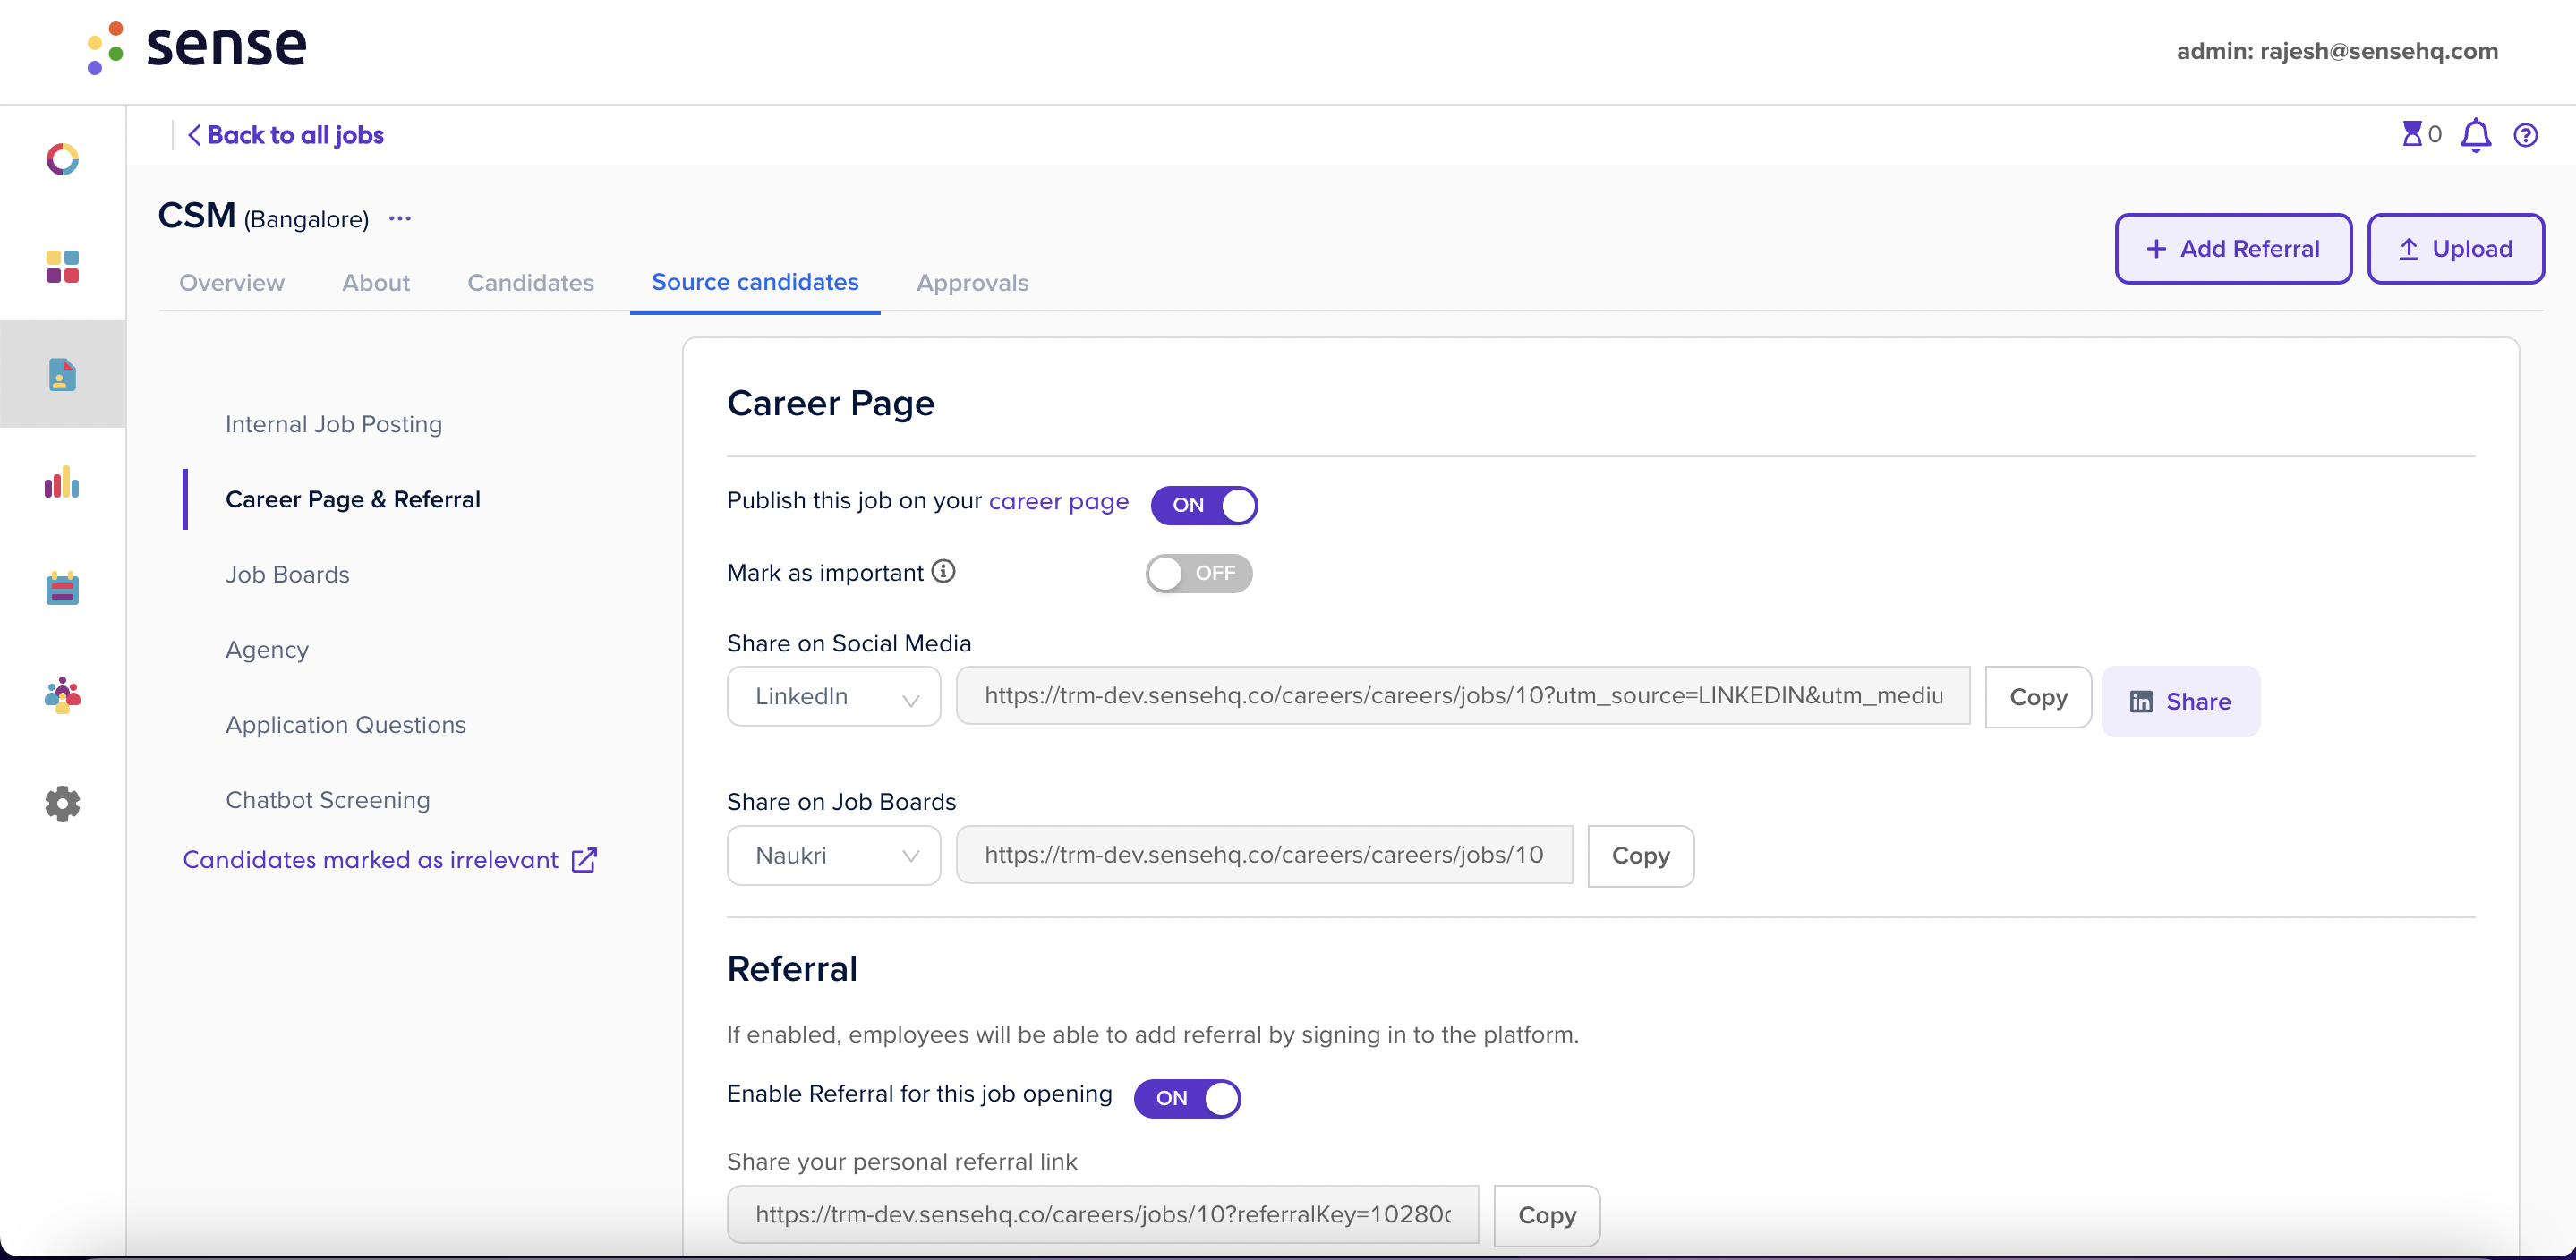Open Internal Job Posting section
This screenshot has width=2576, height=1260.
point(334,424)
